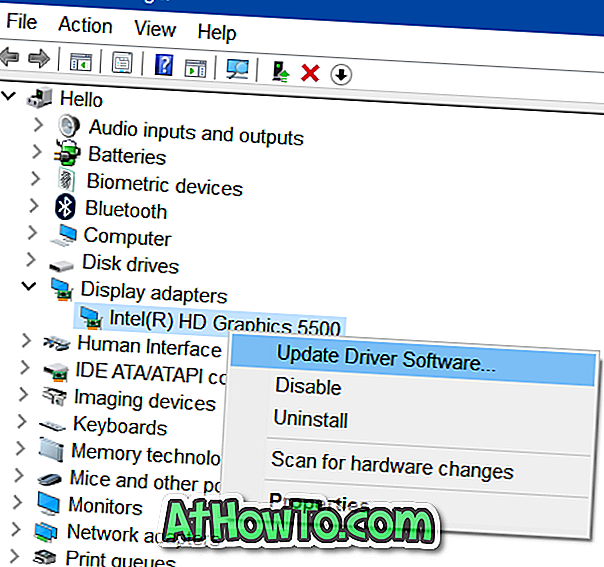
Task: Click the IDE ATA/ATAPI controllers icon
Action: [x=56, y=371]
